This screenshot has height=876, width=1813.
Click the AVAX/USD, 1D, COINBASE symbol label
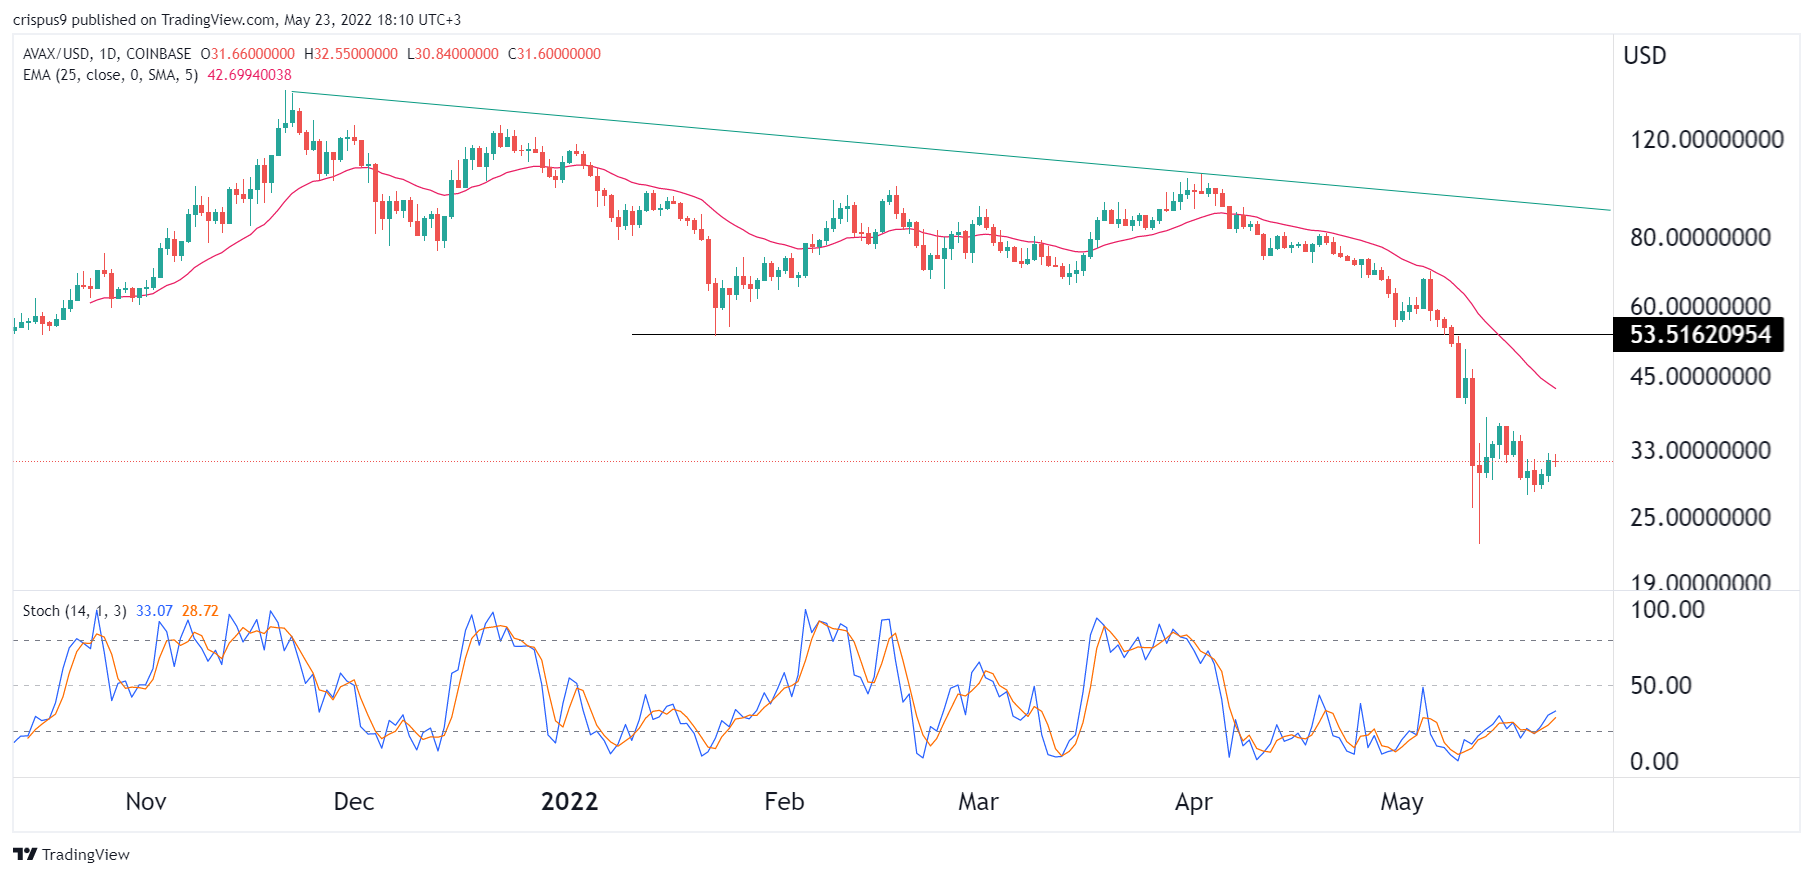107,54
